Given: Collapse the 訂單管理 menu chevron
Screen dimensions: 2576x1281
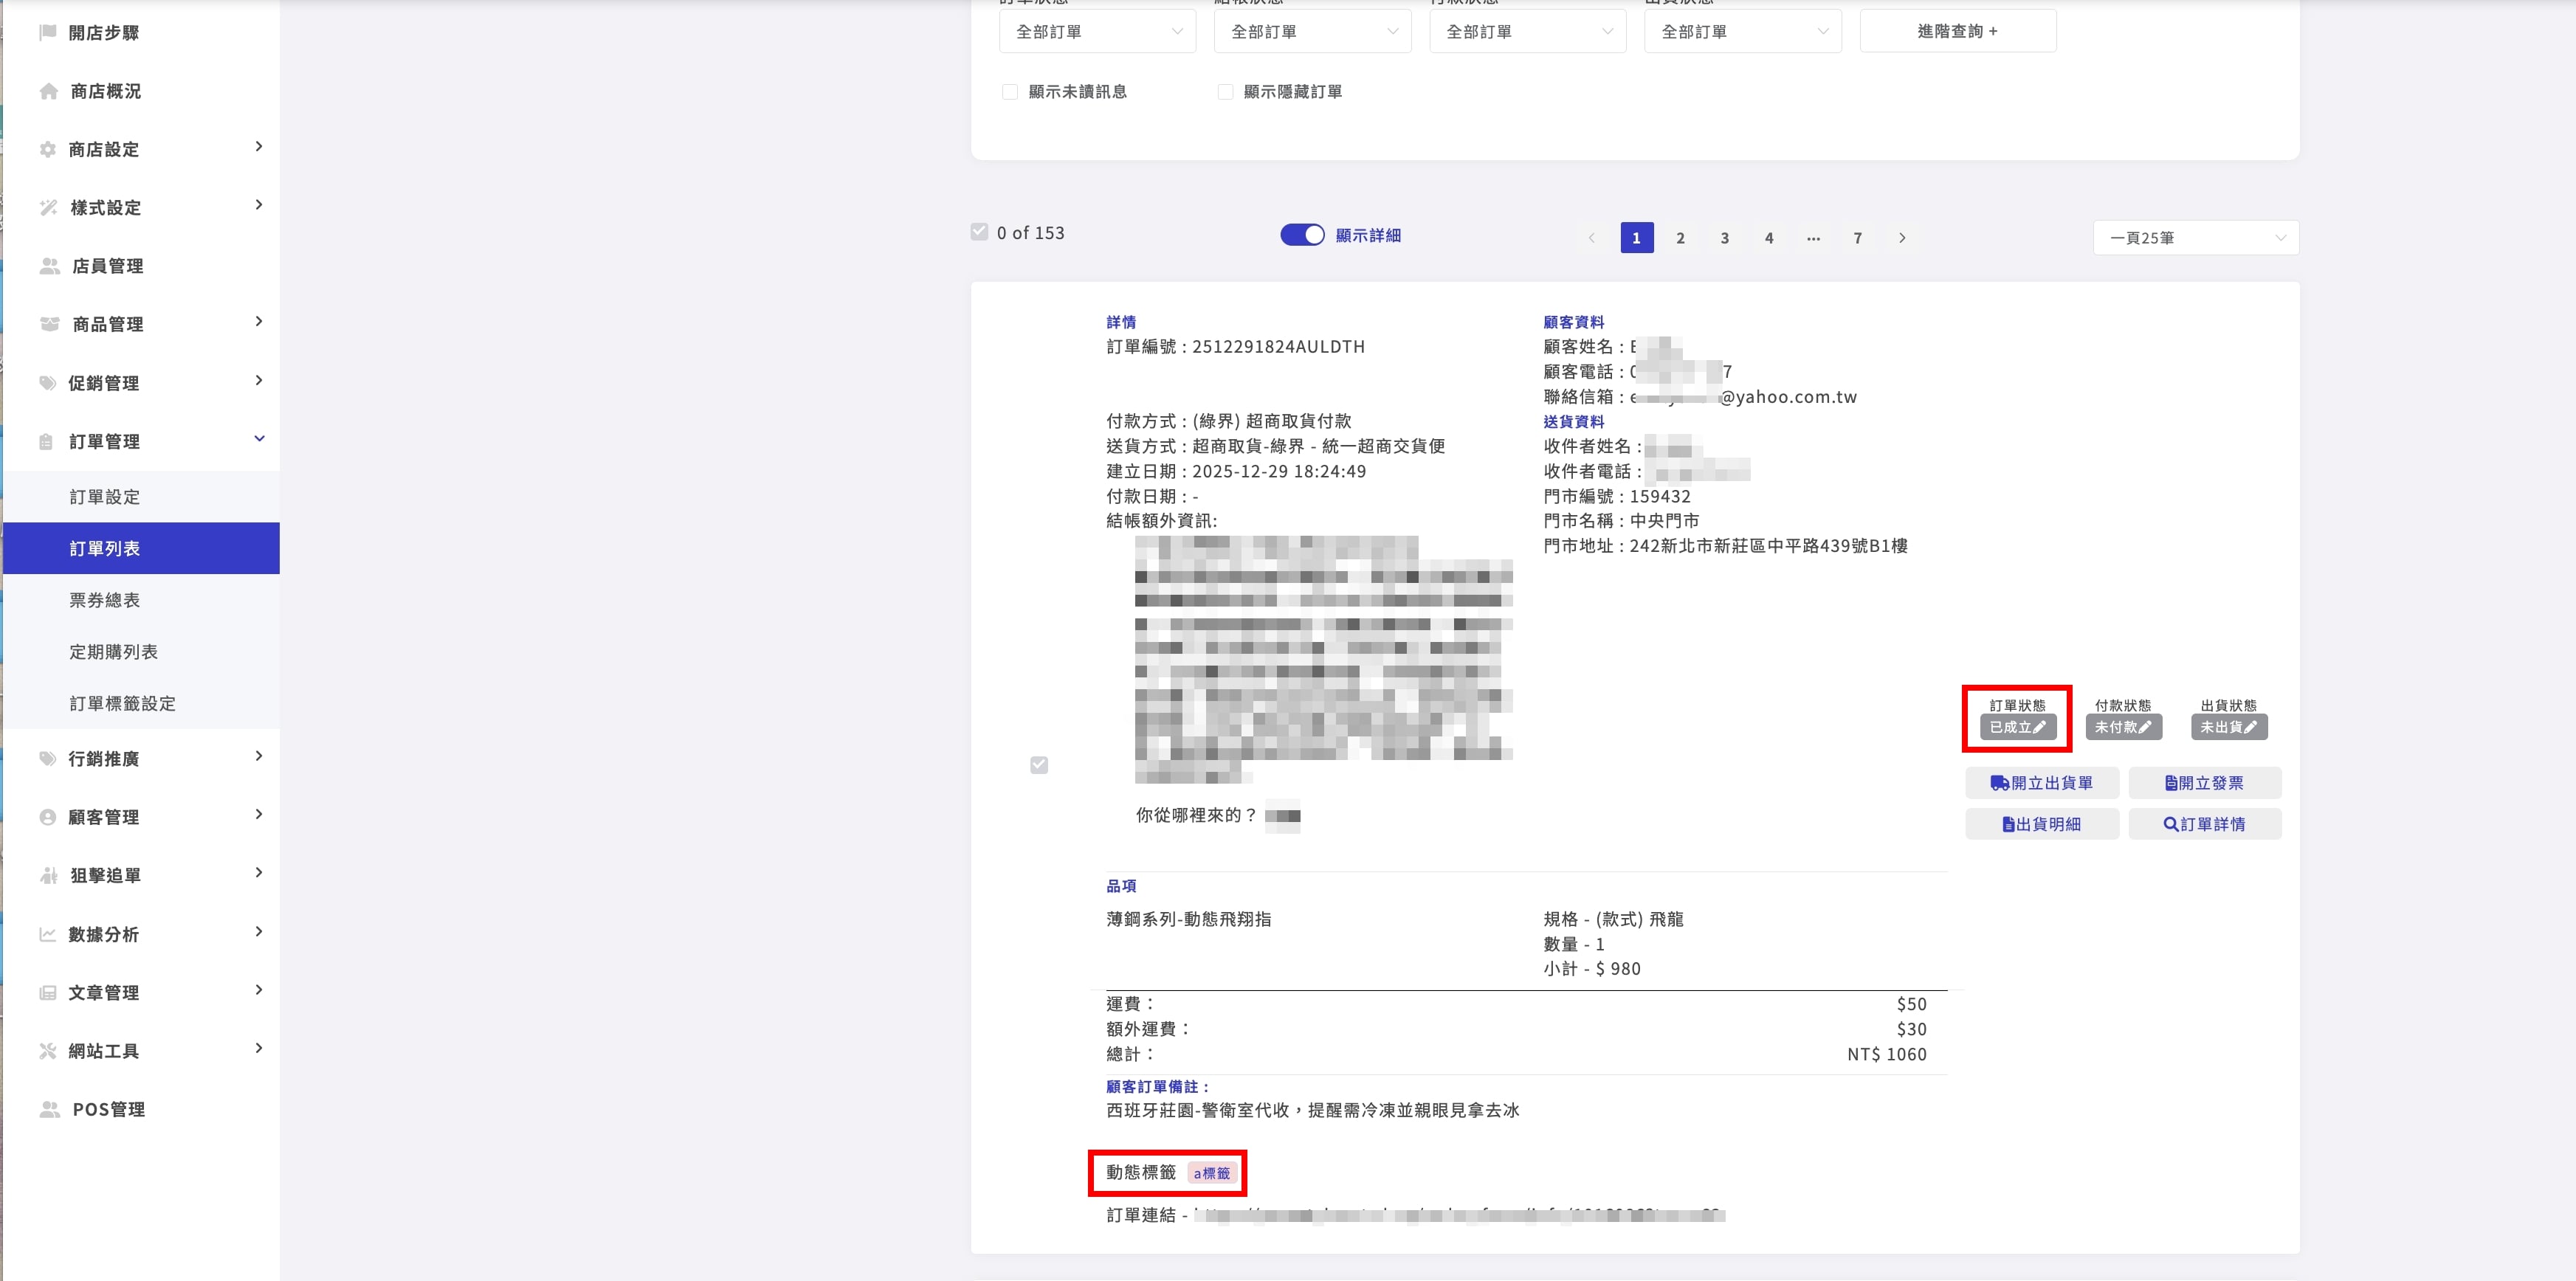Looking at the screenshot, I should tap(259, 439).
